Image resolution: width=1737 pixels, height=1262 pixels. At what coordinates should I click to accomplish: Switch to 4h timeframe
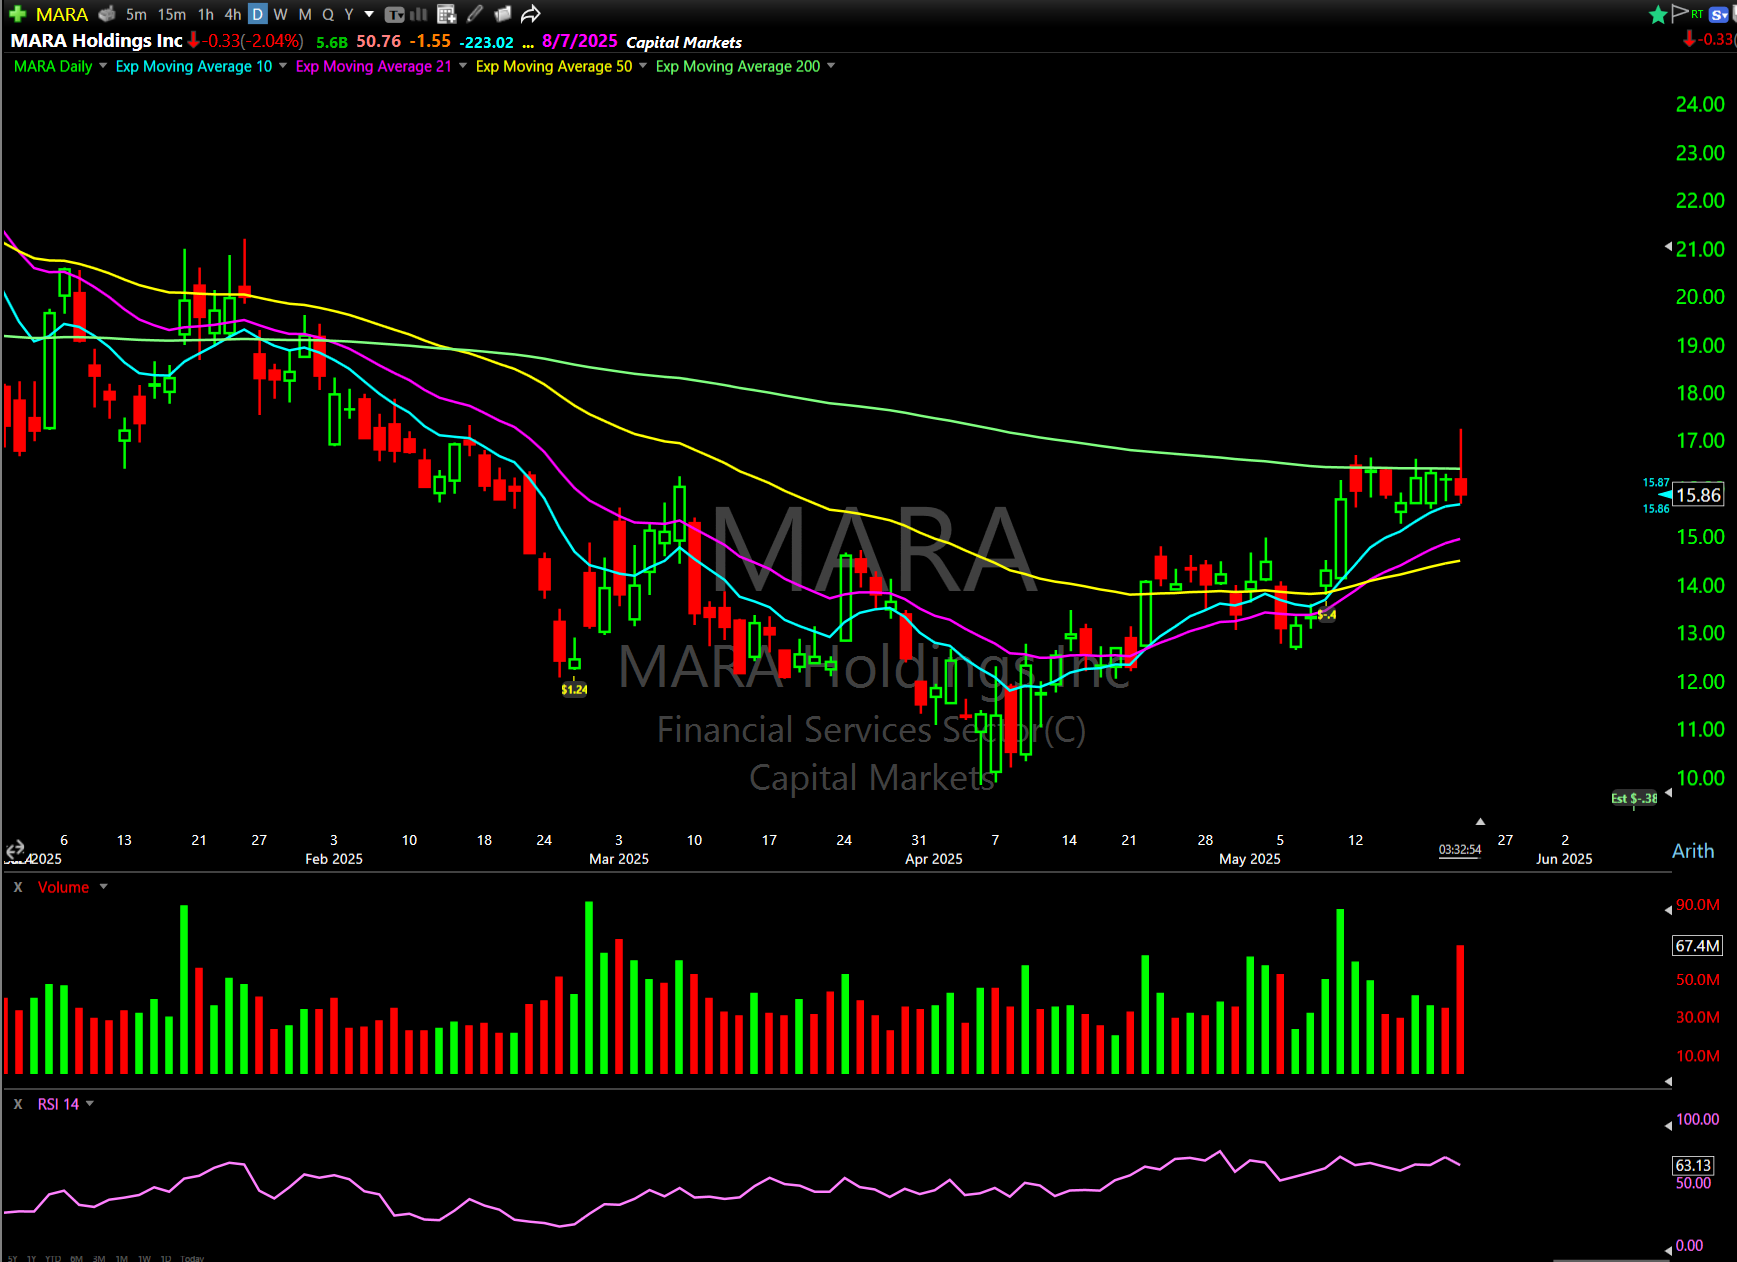tap(233, 14)
